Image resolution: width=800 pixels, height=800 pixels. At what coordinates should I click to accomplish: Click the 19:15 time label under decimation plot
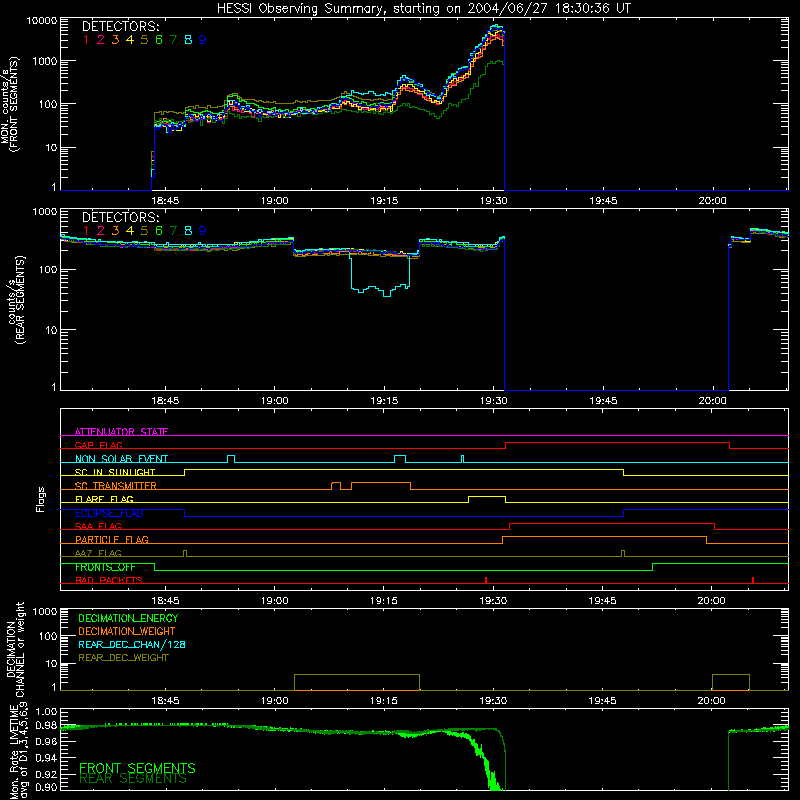click(x=384, y=701)
